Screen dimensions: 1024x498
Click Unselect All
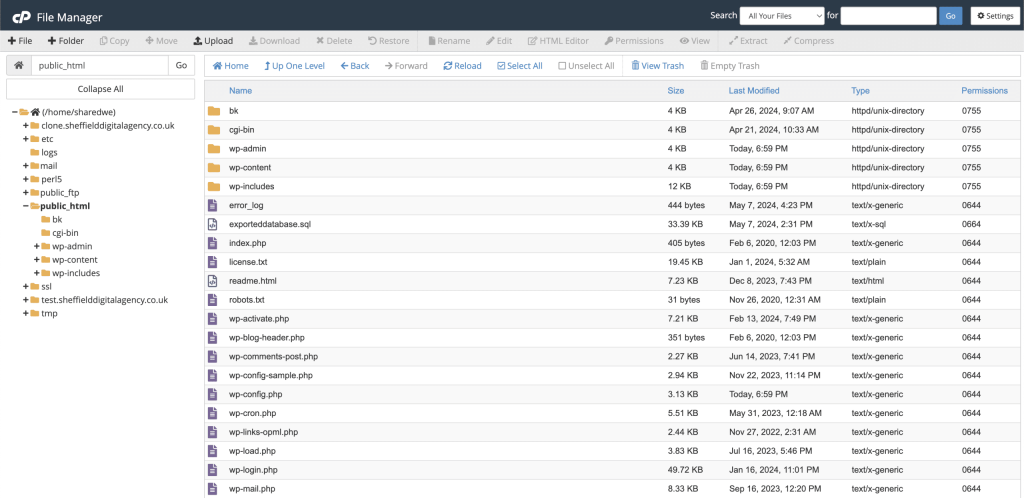point(586,66)
